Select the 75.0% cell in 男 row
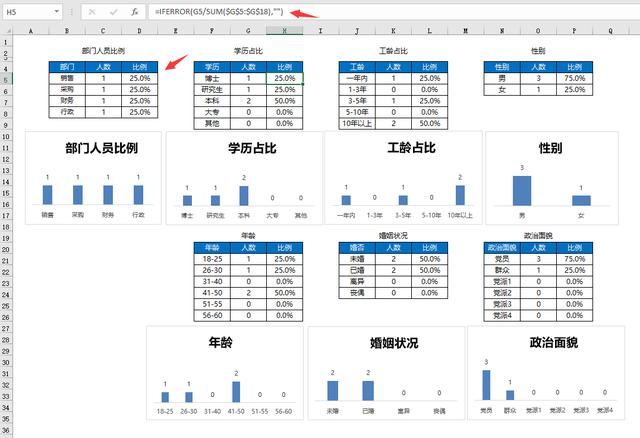The image size is (640, 438). tap(574, 78)
